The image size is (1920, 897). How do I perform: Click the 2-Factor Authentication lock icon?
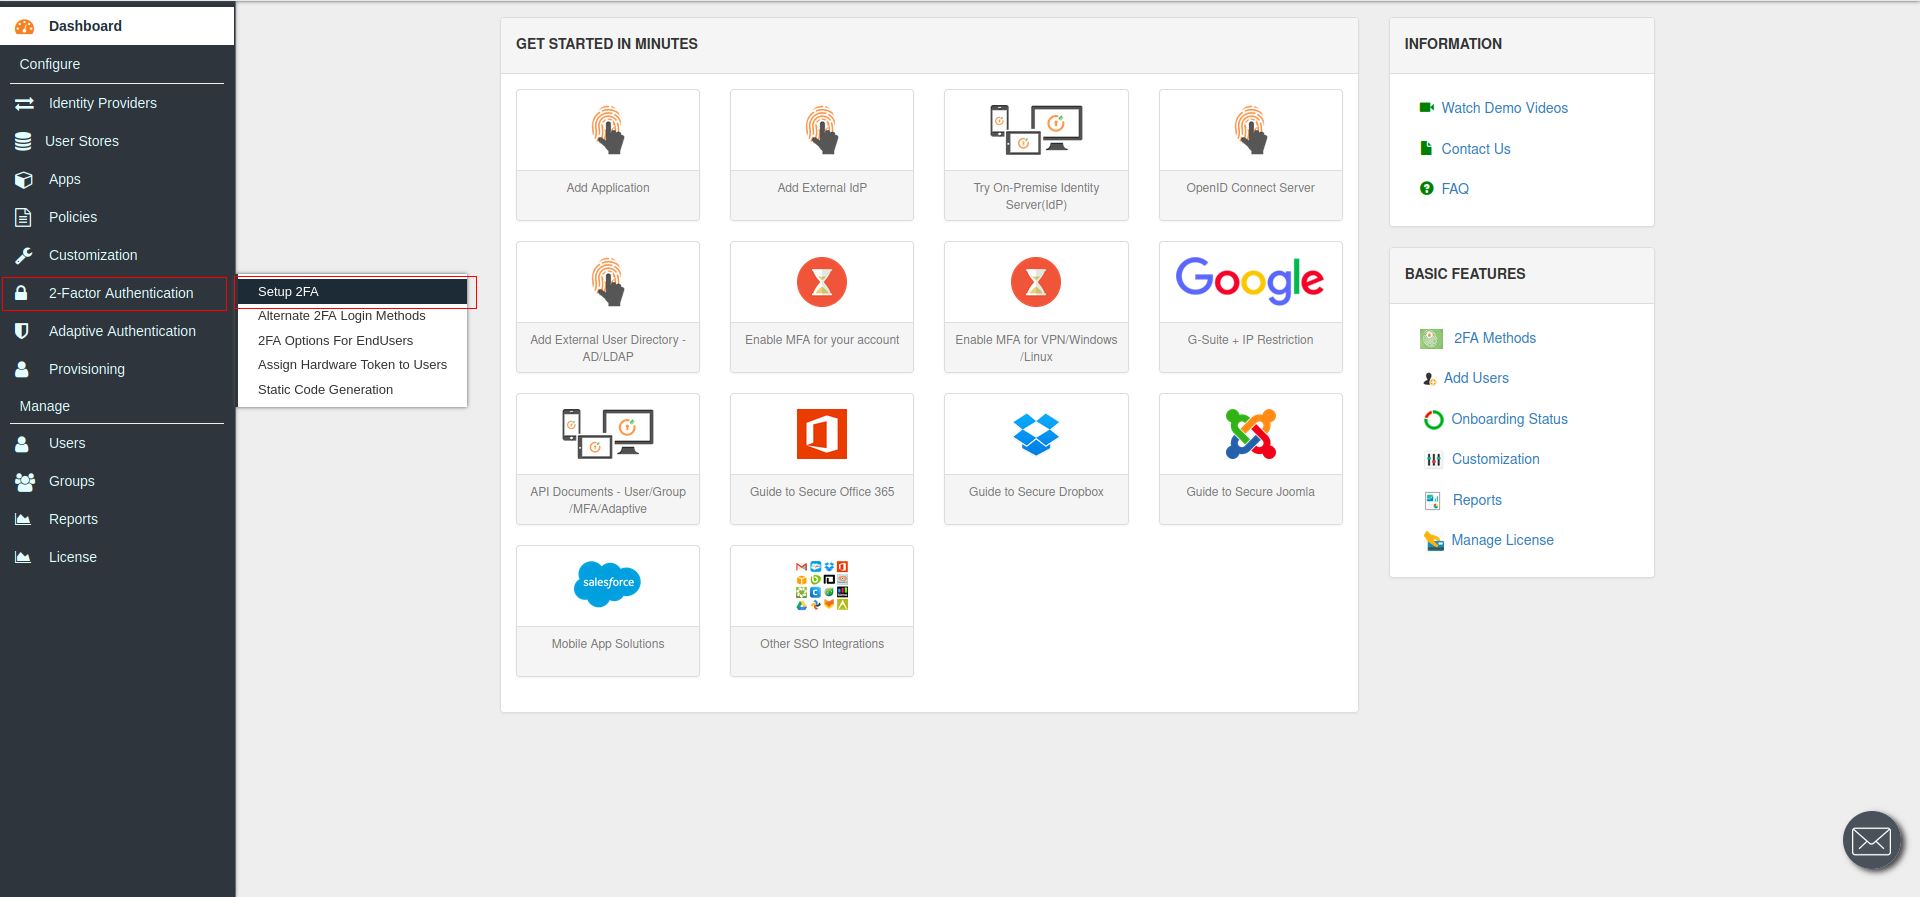tap(21, 293)
